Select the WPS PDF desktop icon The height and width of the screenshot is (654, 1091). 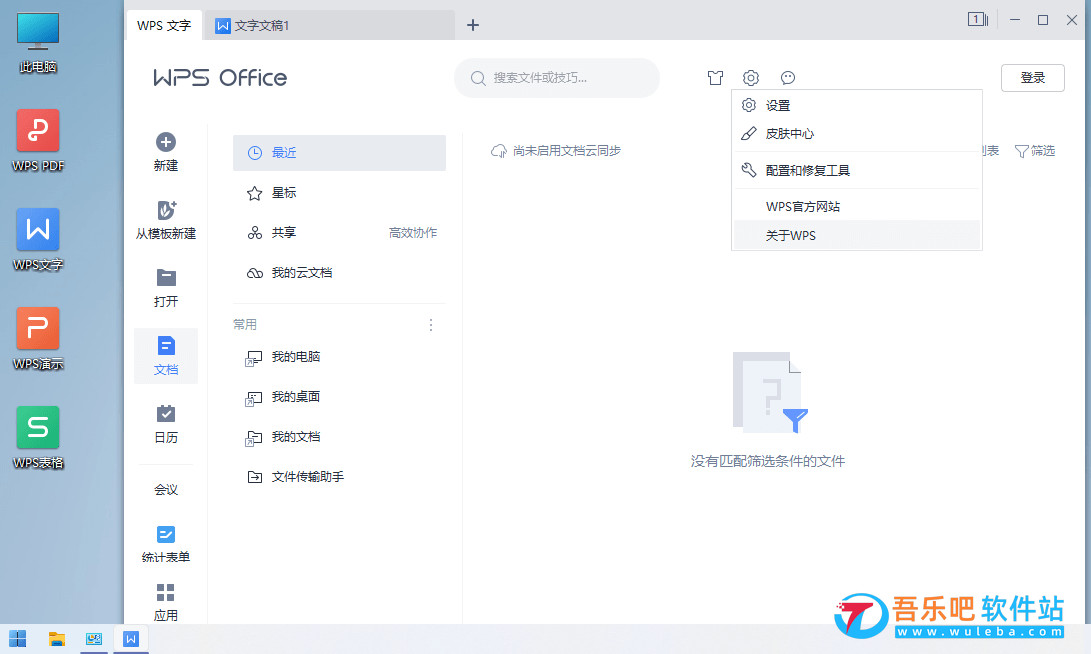click(x=38, y=141)
